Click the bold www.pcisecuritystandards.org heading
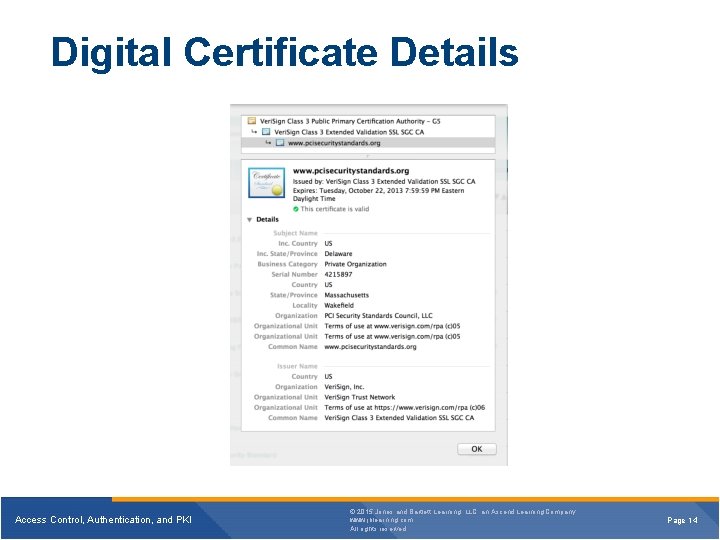The image size is (720, 540). [x=351, y=171]
